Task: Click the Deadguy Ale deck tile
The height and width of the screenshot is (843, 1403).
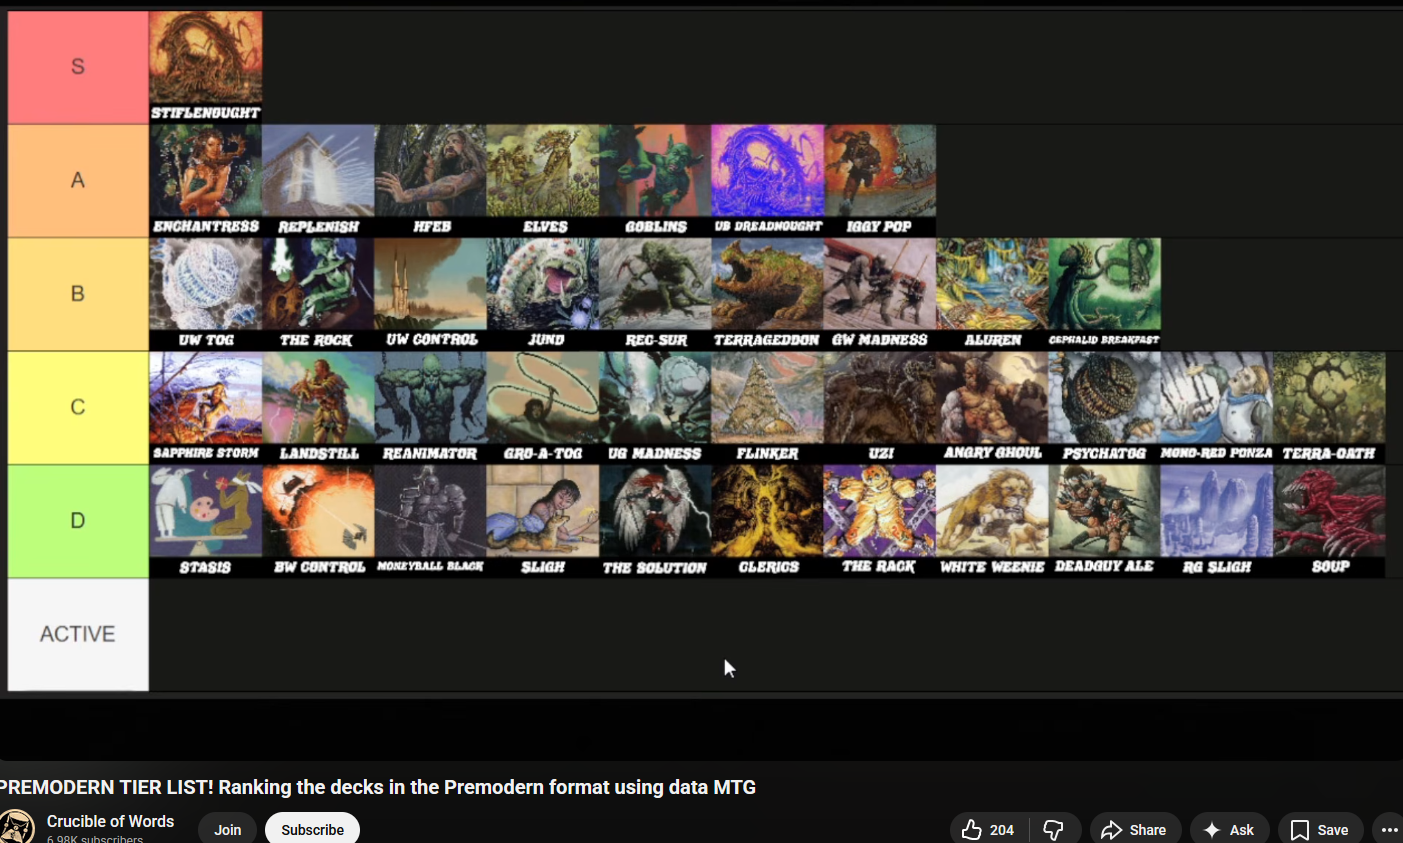Action: pos(1105,521)
